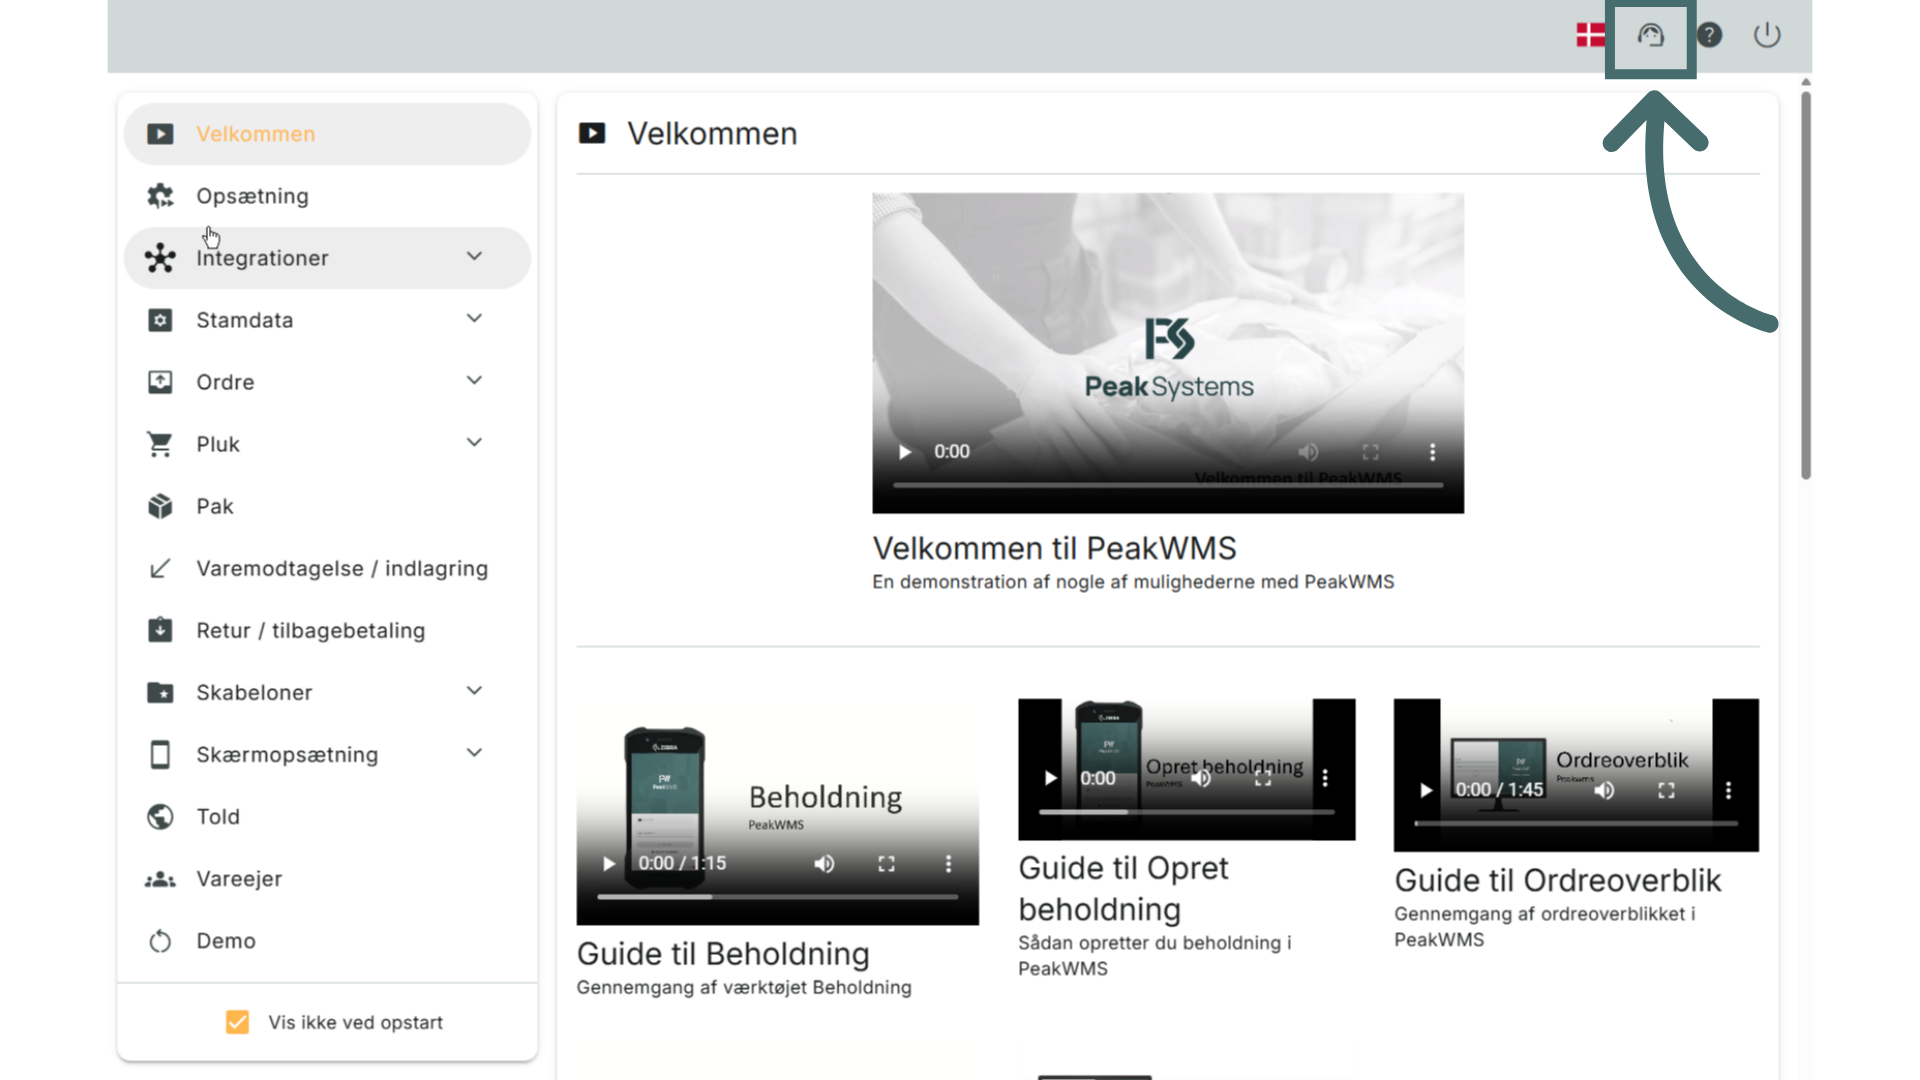
Task: Open the help question mark icon
Action: [1710, 35]
